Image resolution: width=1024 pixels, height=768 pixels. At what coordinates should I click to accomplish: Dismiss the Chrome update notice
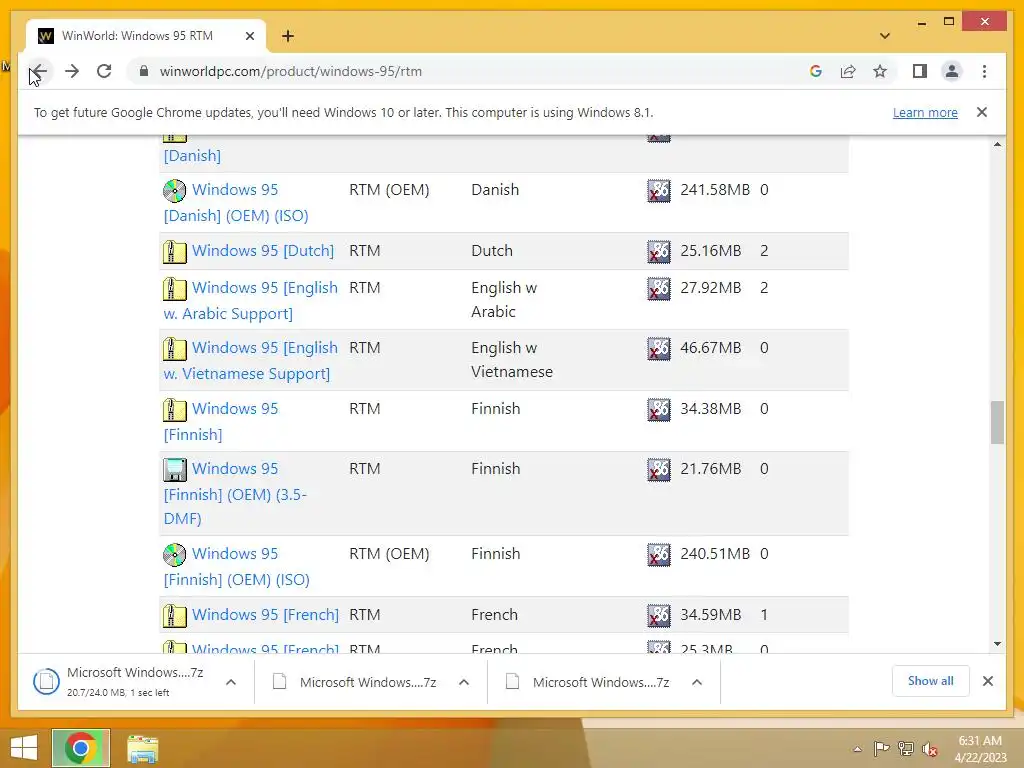(982, 112)
